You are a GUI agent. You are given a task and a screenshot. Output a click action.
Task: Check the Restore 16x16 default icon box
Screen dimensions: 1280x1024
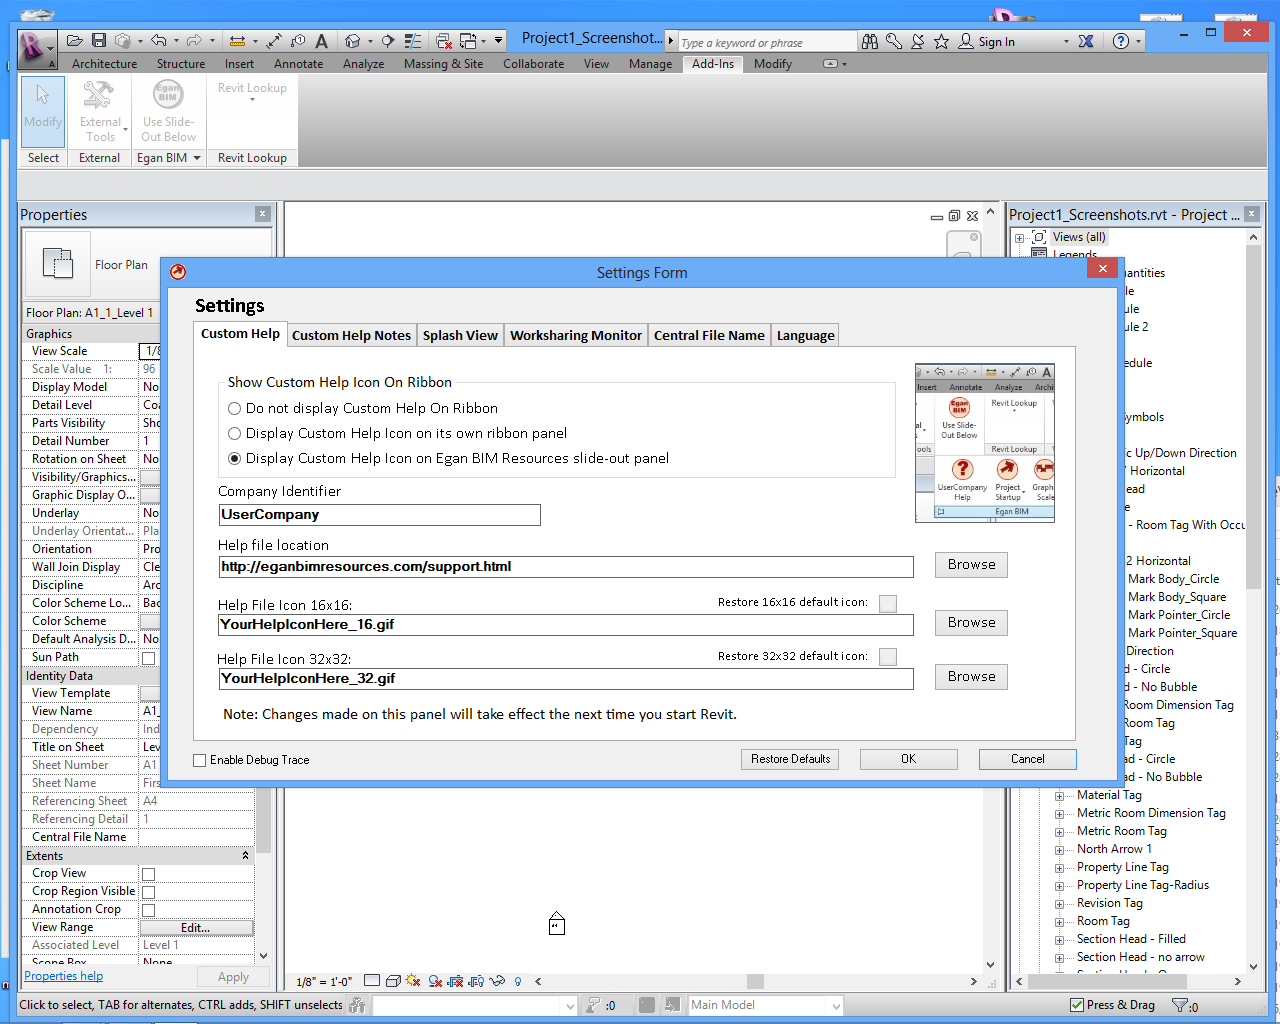[x=888, y=603]
